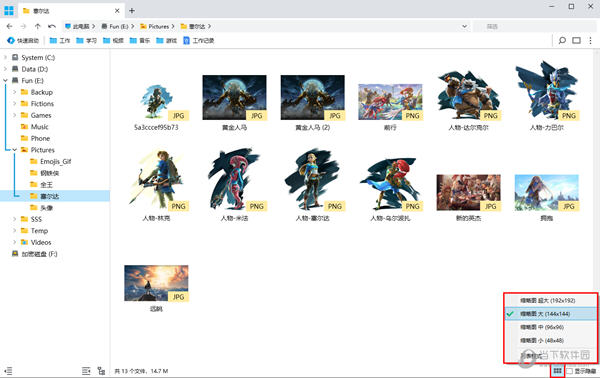
Task: Choose 缩略图 小 (48x48) view option
Action: (550, 341)
